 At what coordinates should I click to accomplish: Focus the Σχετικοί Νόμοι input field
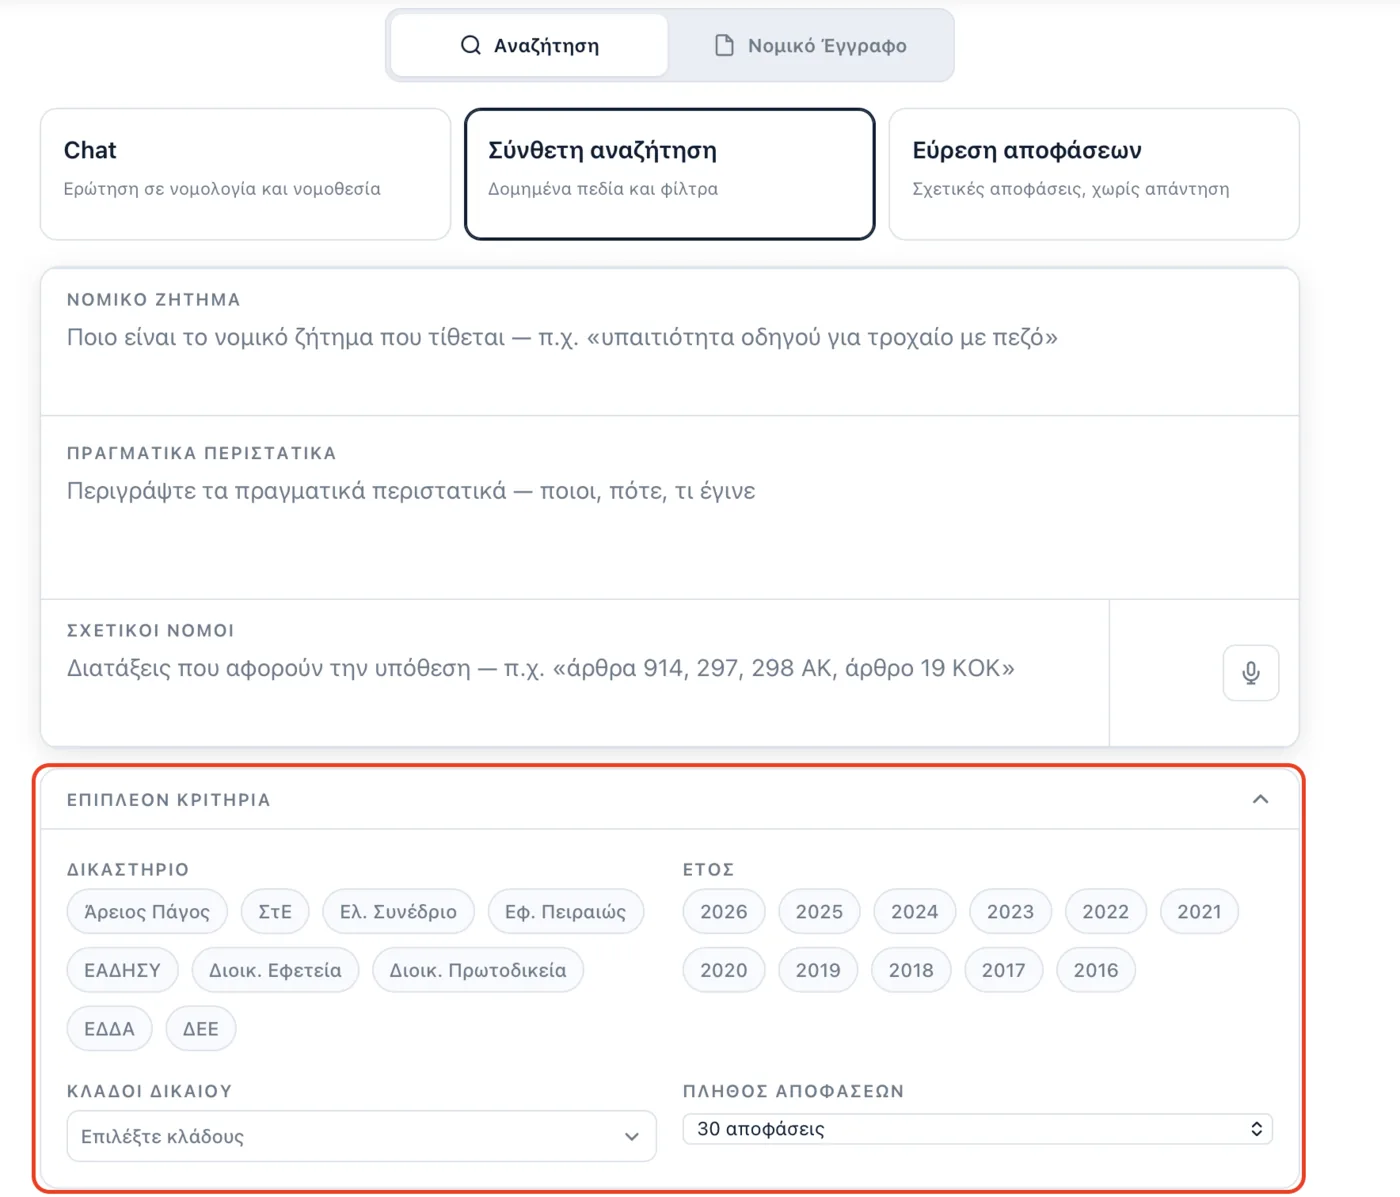(x=575, y=673)
